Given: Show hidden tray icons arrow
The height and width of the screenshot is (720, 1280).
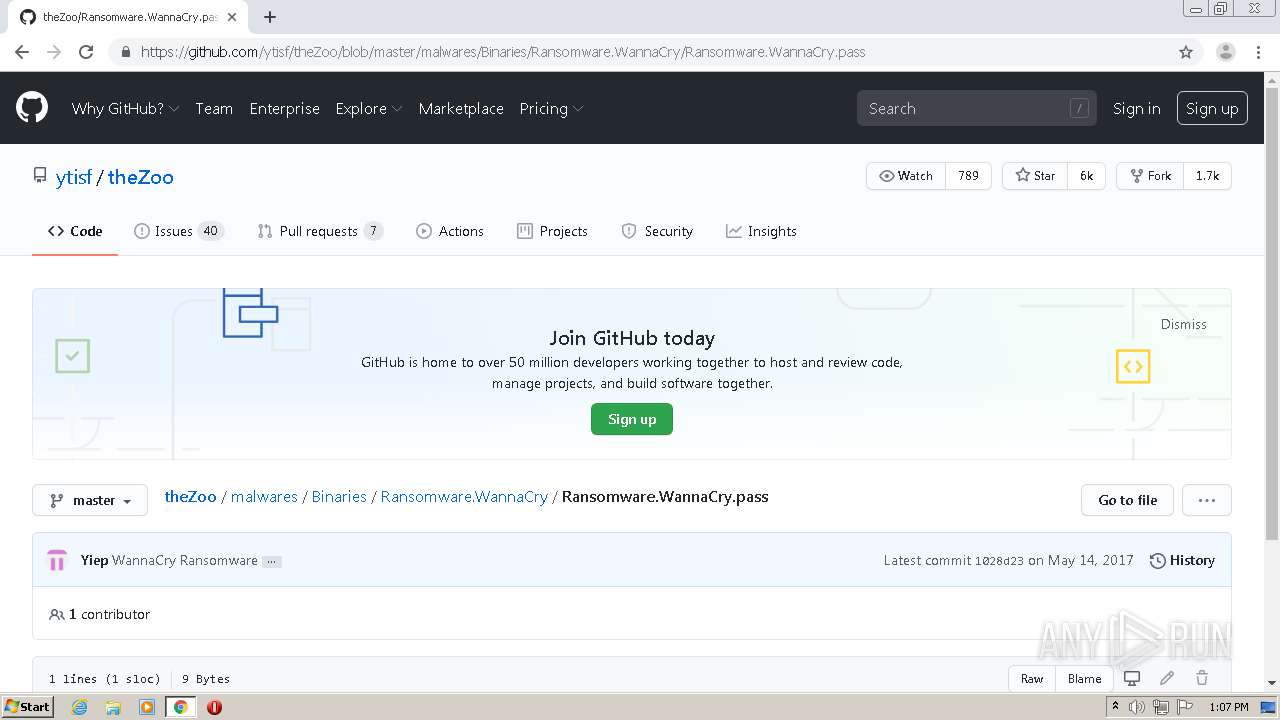Looking at the screenshot, I should pyautogui.click(x=1115, y=707).
